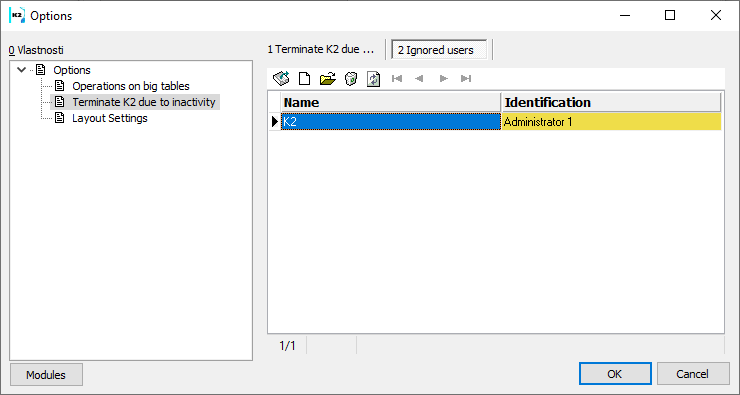
Task: Close the Options window
Action: 715,16
